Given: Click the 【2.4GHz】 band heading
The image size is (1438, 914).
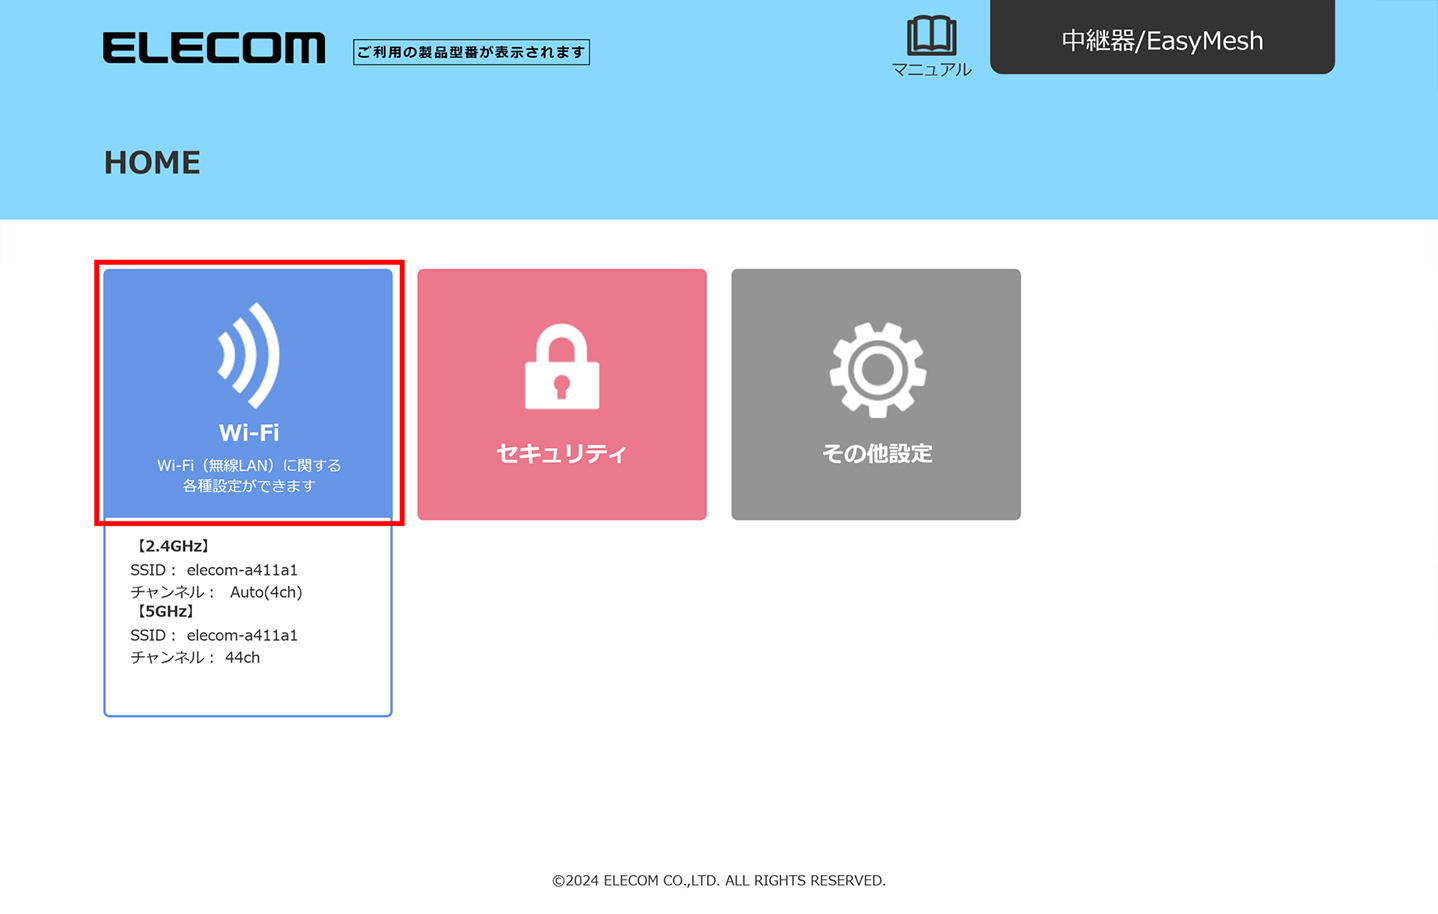Looking at the screenshot, I should (x=172, y=546).
